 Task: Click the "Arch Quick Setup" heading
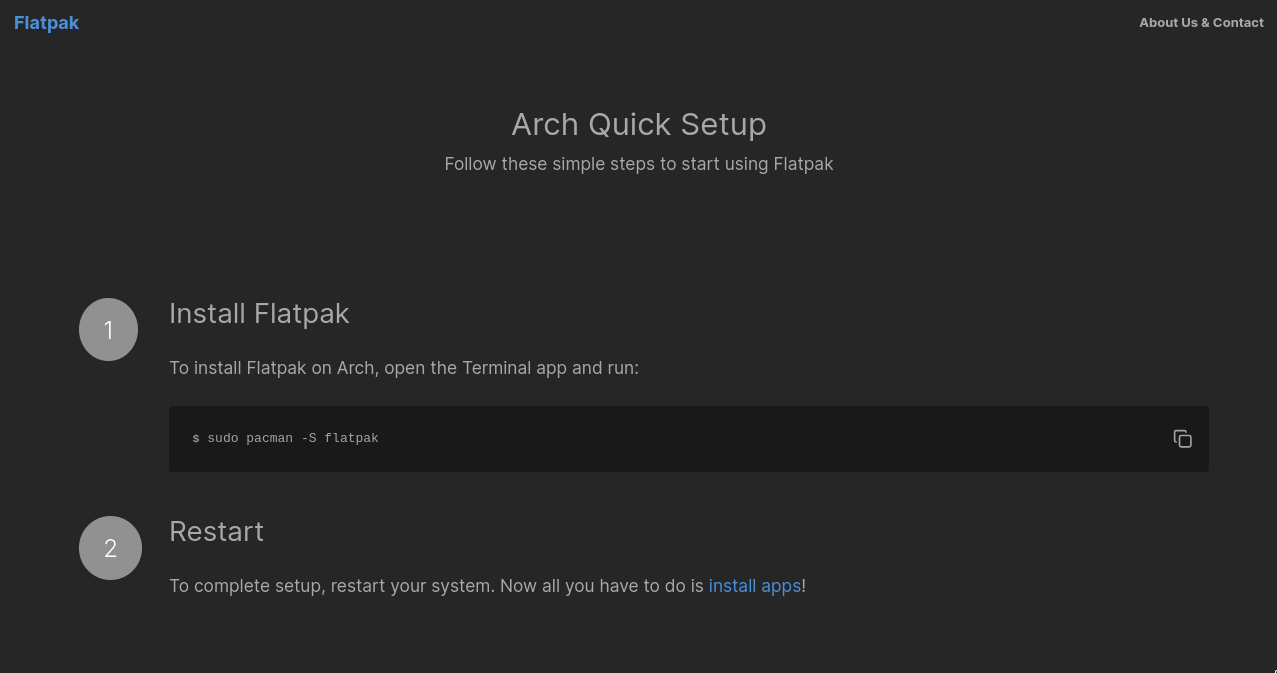pos(639,124)
